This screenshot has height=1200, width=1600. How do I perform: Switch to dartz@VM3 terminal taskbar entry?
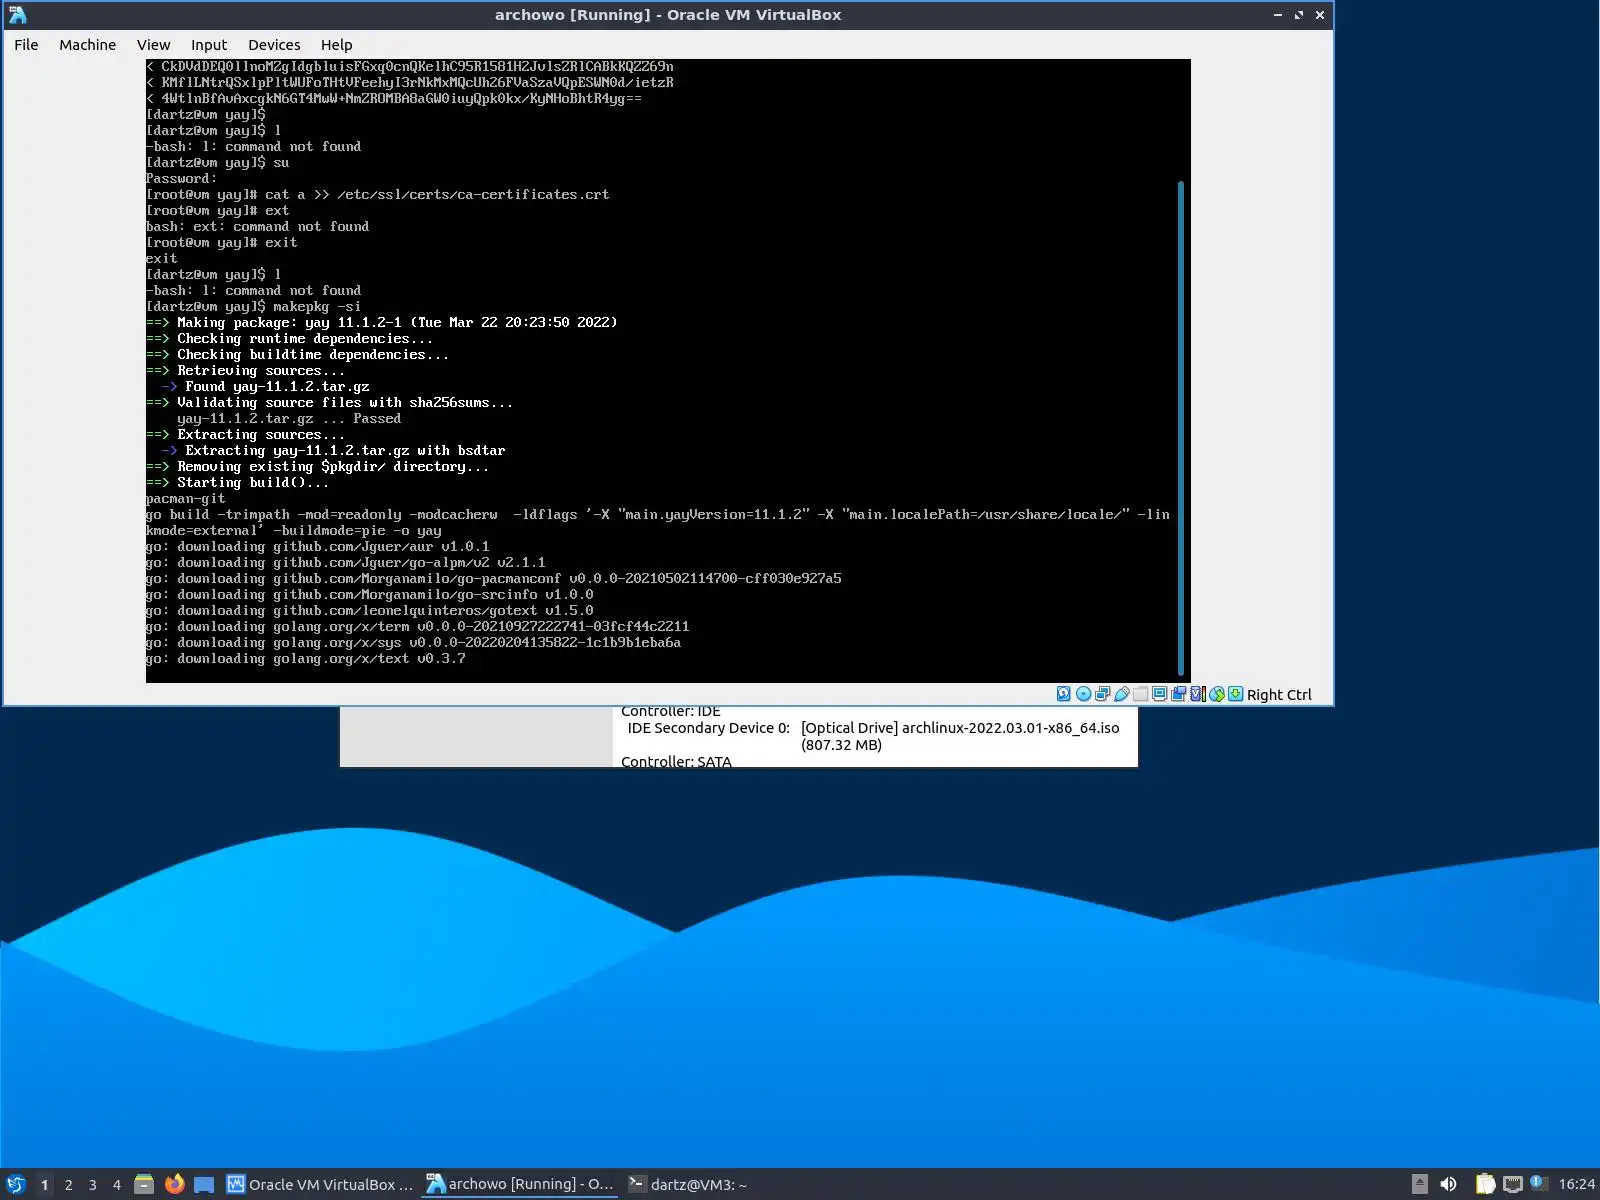click(688, 1184)
